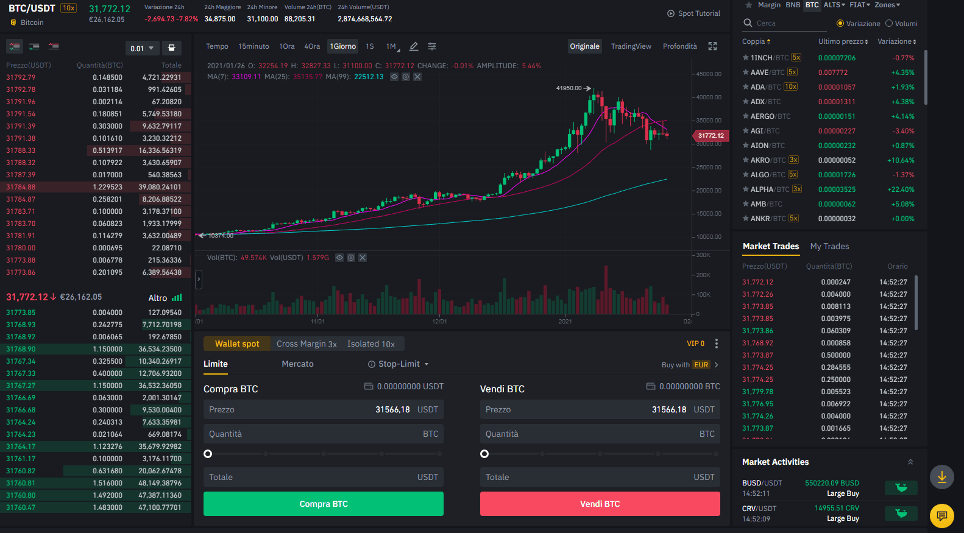Click wallet icon above Compra BTC balance

click(368, 387)
